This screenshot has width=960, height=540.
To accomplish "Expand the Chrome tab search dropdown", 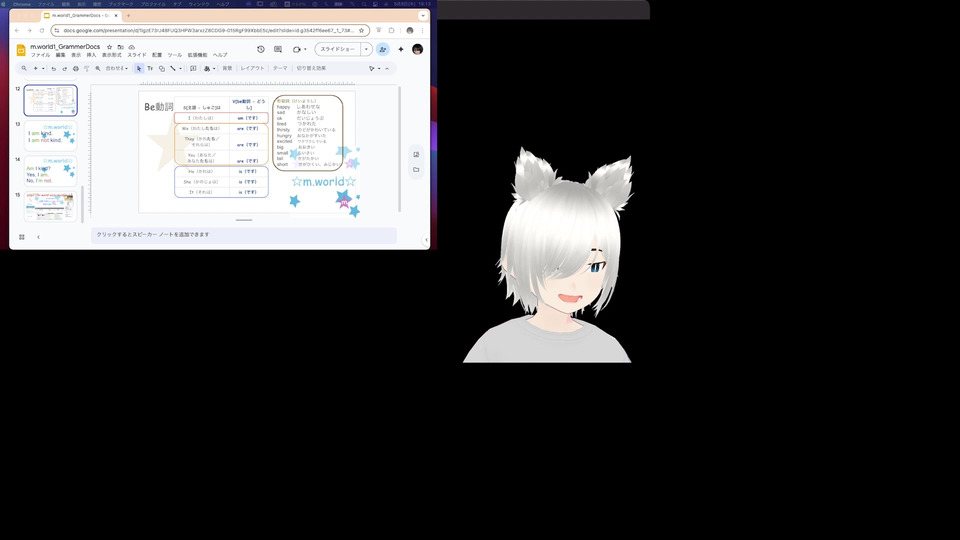I will coord(422,16).
